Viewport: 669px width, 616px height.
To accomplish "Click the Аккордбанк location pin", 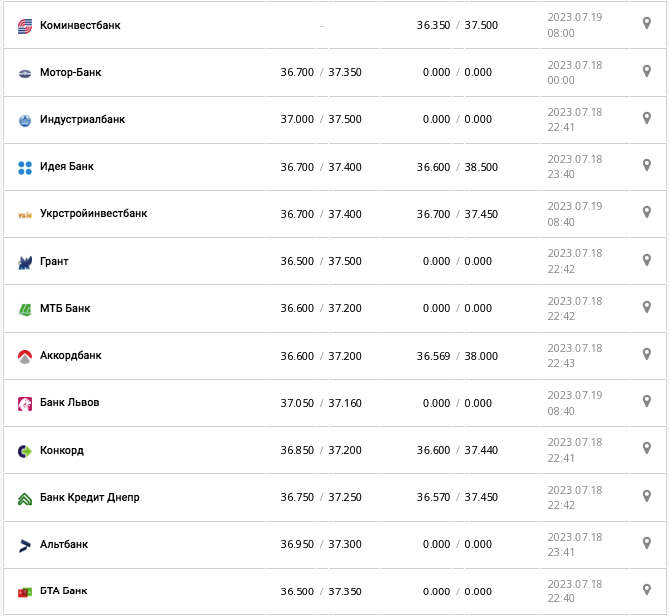I will [x=647, y=354].
